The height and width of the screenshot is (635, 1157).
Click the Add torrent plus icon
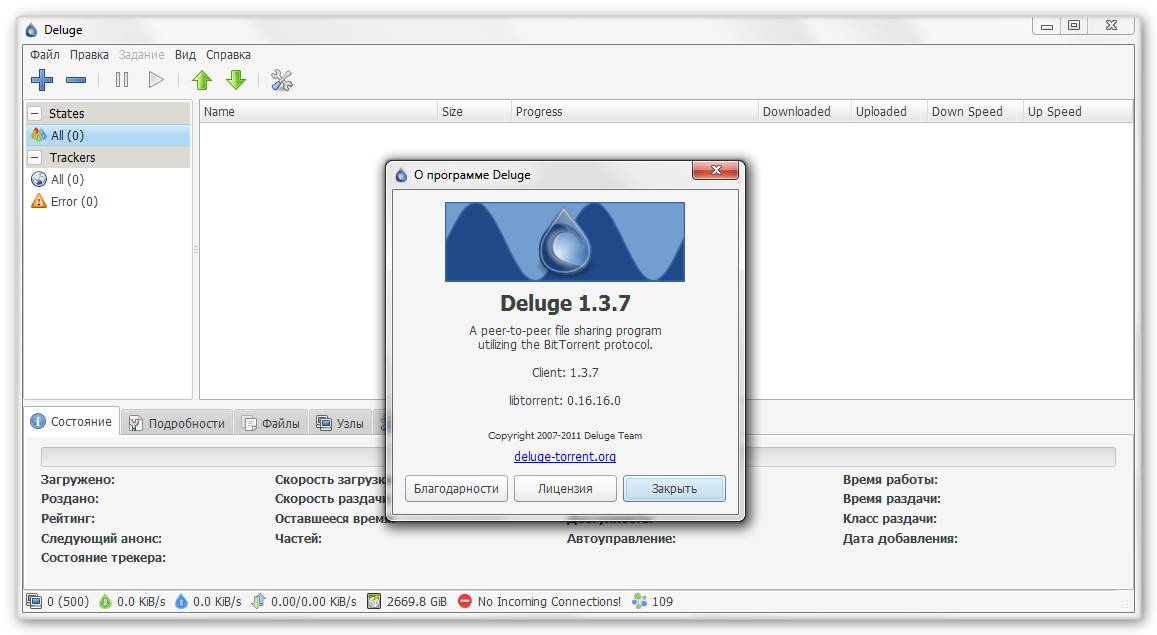click(42, 80)
